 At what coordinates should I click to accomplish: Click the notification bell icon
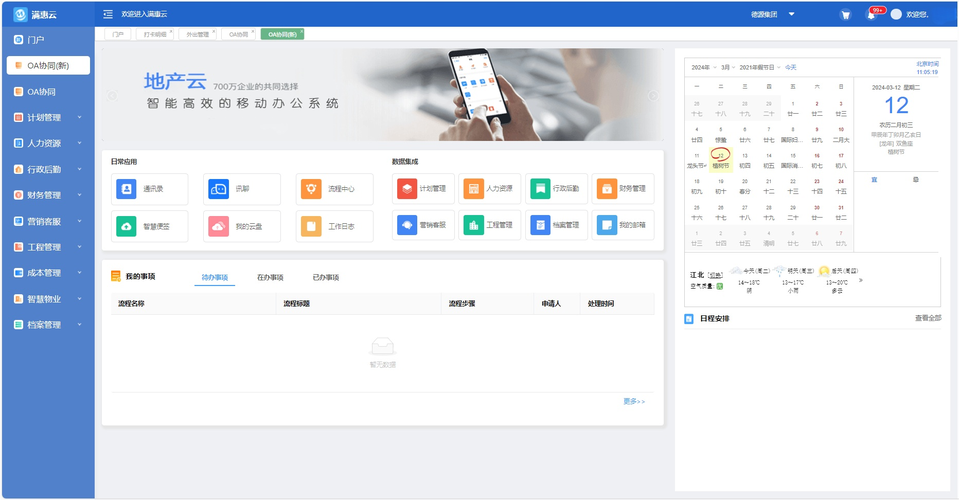(871, 15)
